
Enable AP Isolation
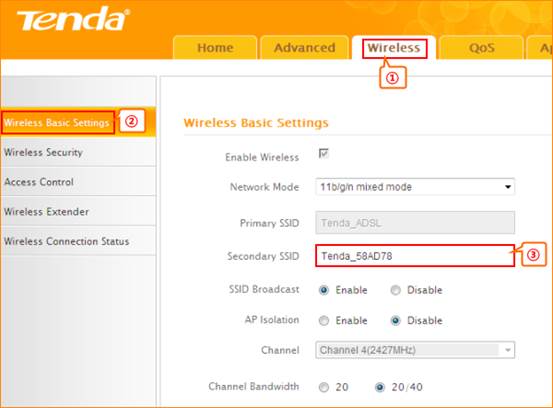point(324,321)
